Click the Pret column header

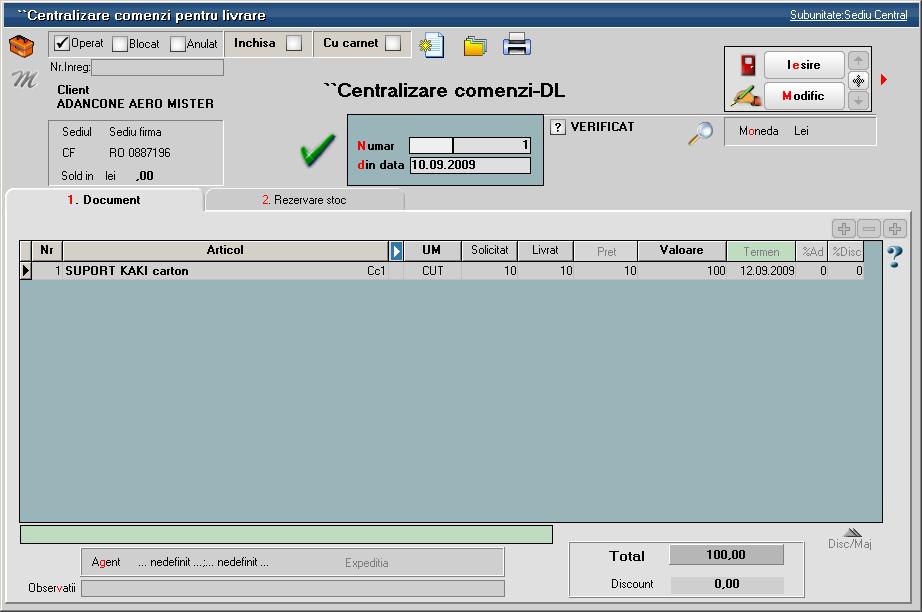pos(606,252)
